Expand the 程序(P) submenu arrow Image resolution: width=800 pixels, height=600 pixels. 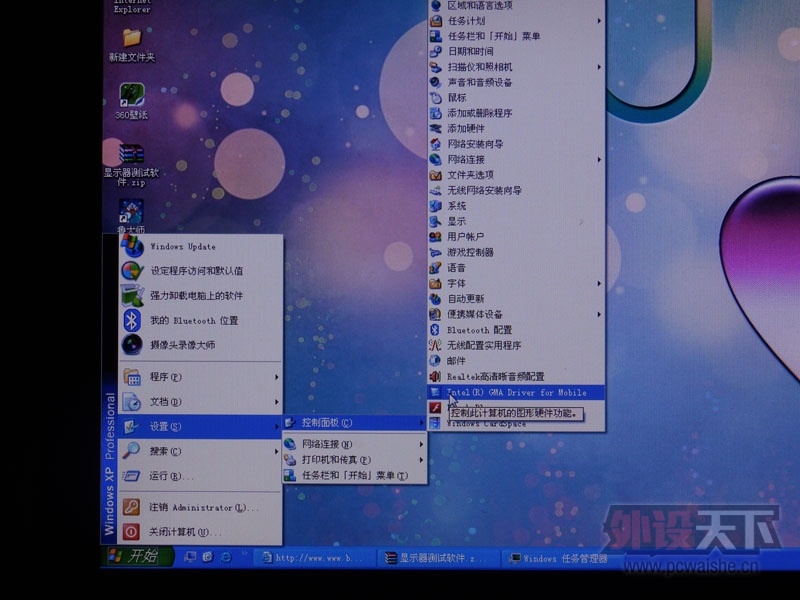coord(277,377)
